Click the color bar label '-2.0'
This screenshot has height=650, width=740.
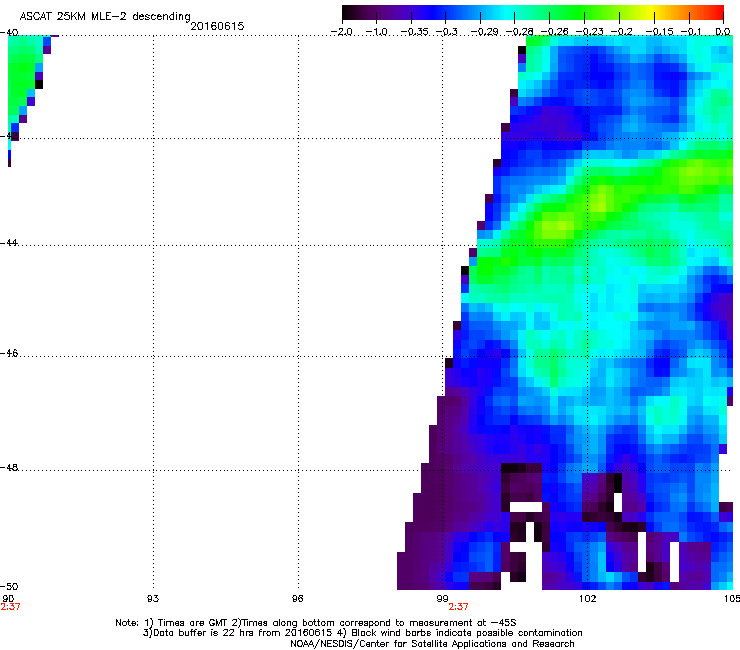tap(341, 32)
